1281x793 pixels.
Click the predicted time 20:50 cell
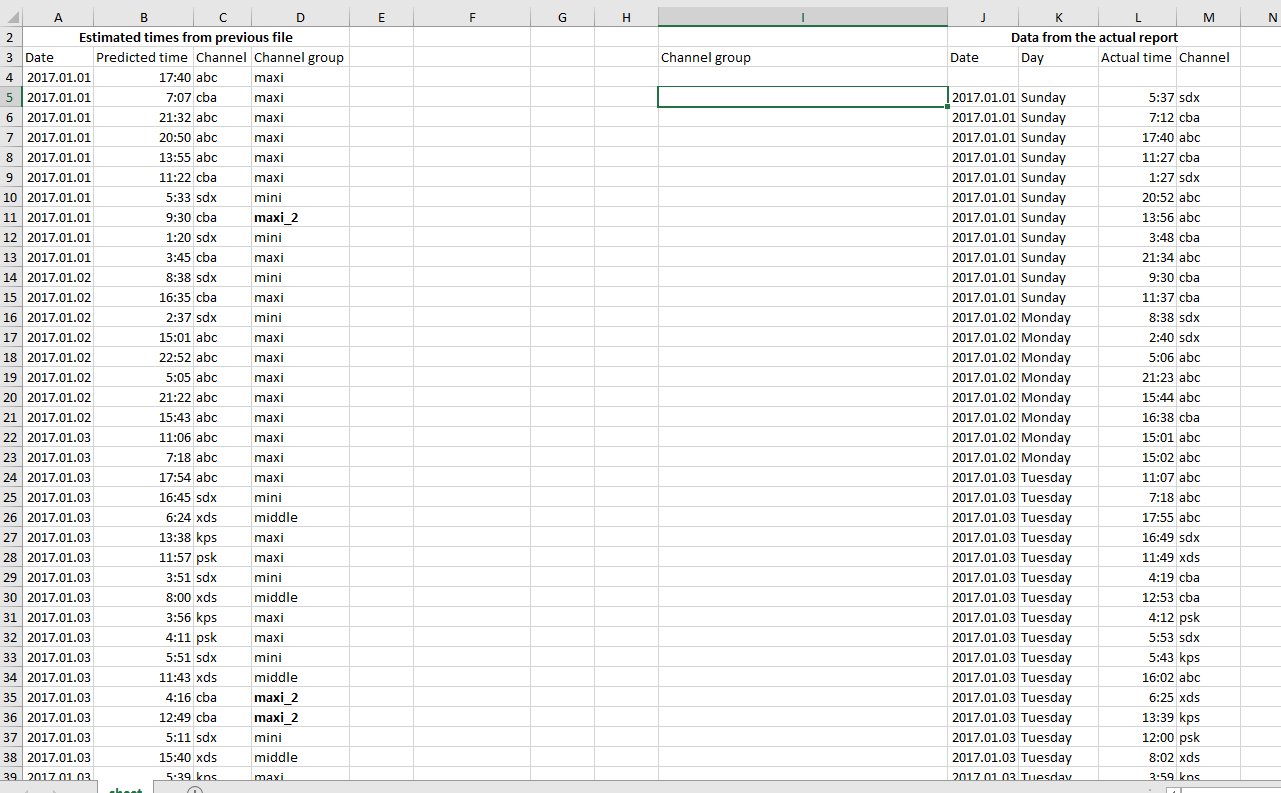click(144, 137)
